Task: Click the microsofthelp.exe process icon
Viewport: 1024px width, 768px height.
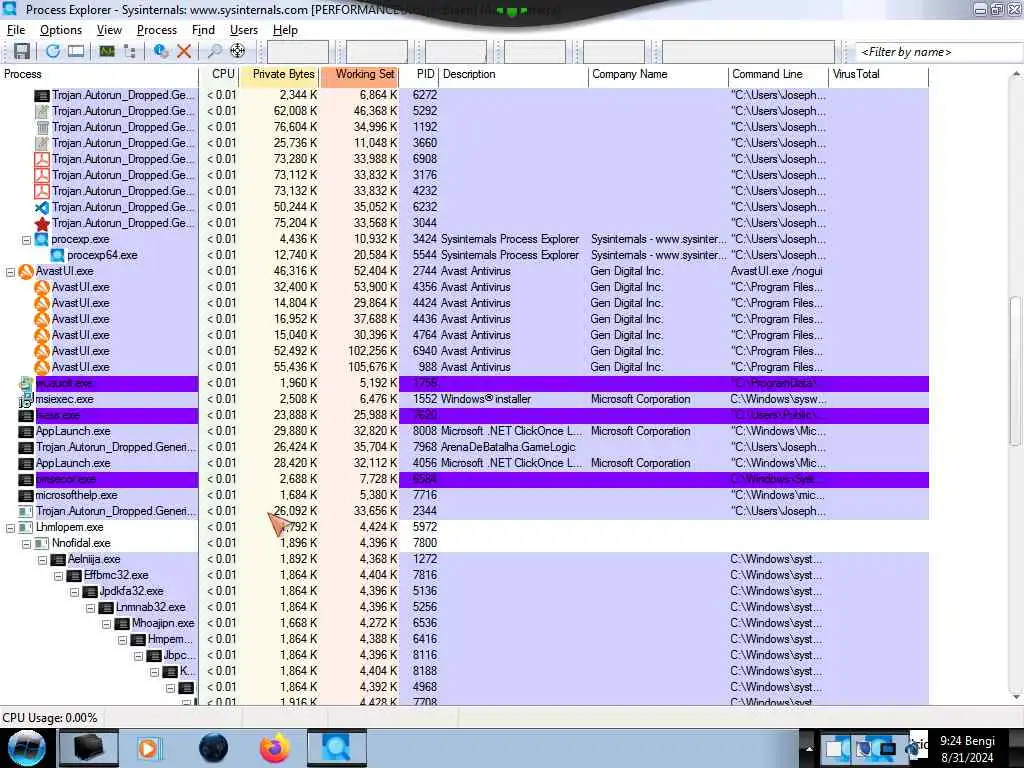Action: (25, 495)
